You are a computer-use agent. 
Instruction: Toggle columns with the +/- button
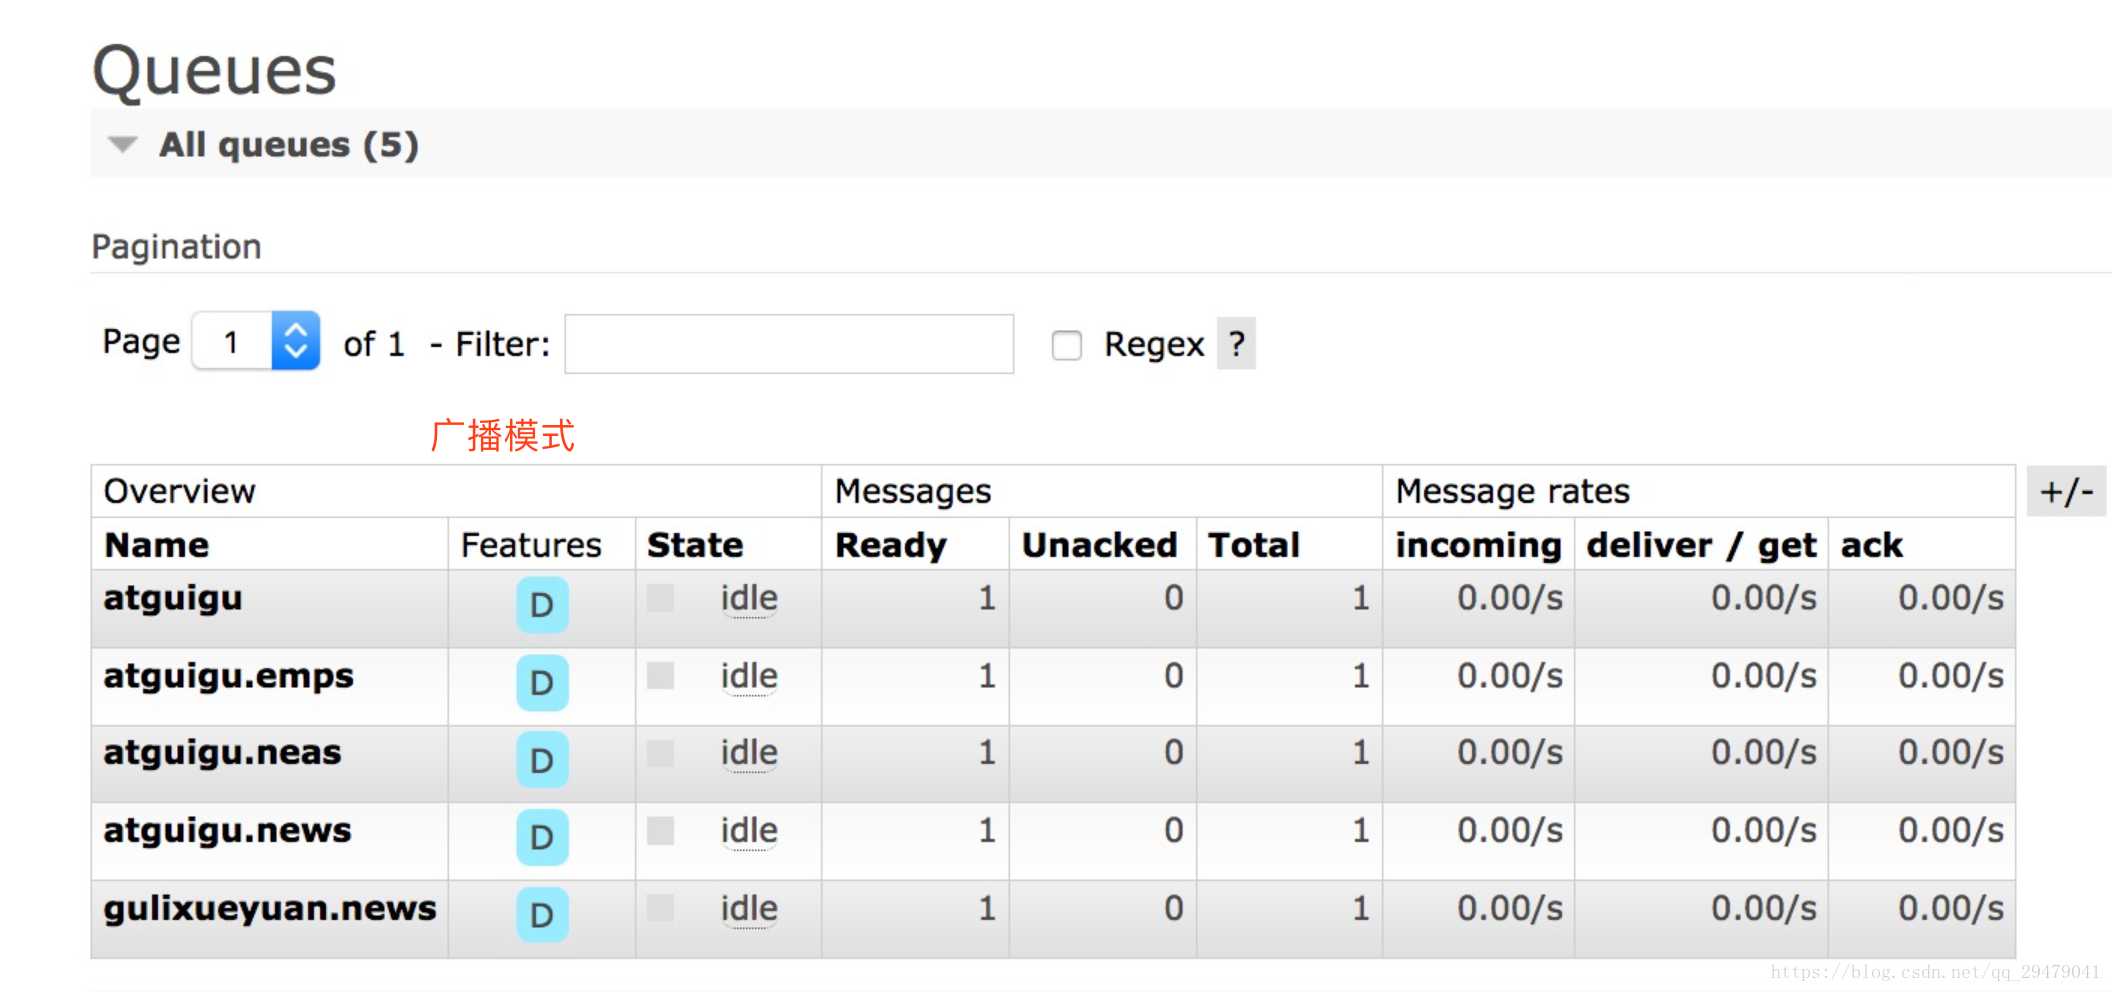point(2066,491)
